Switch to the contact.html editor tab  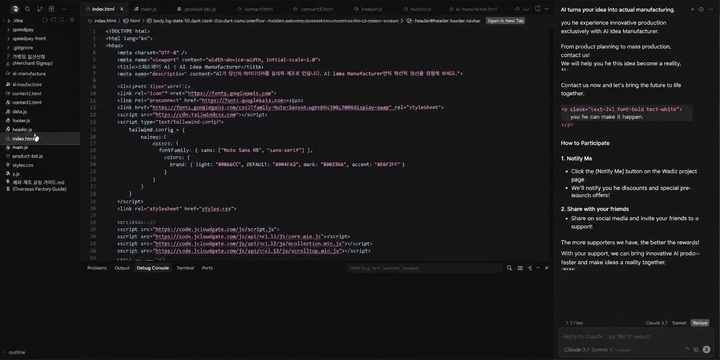coord(256,9)
